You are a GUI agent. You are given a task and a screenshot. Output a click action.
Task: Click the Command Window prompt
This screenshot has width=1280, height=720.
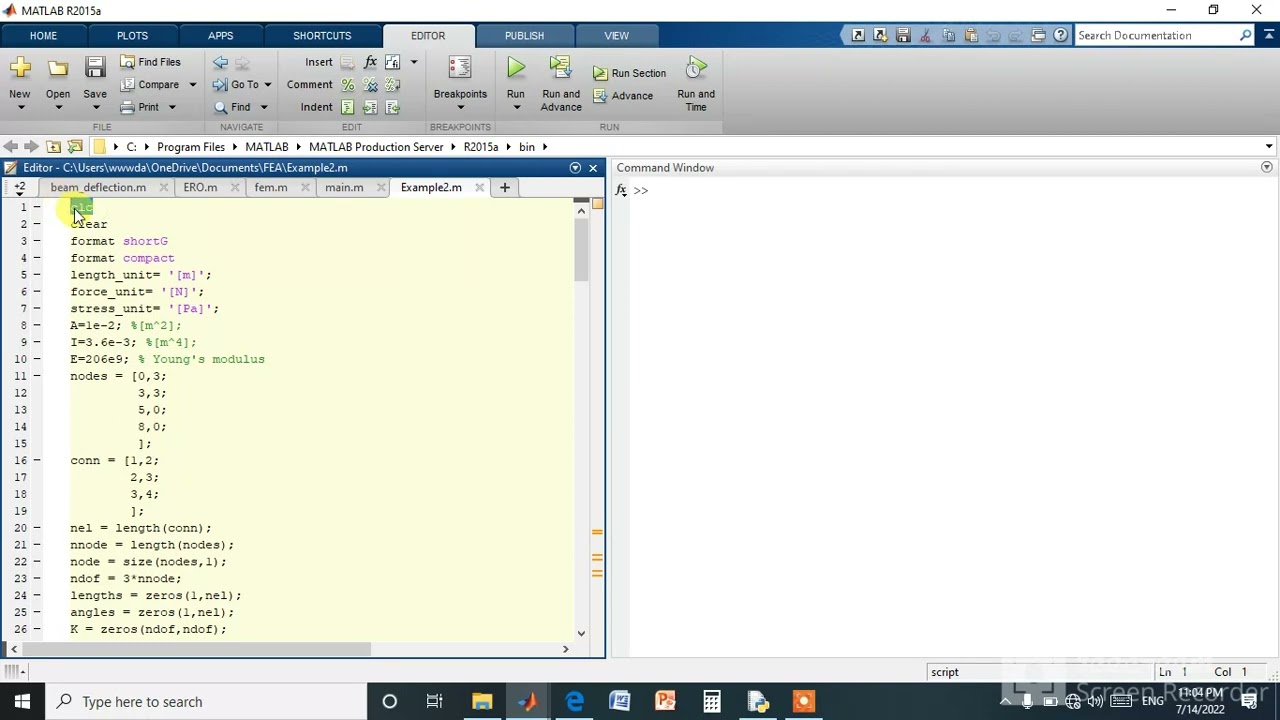(641, 190)
